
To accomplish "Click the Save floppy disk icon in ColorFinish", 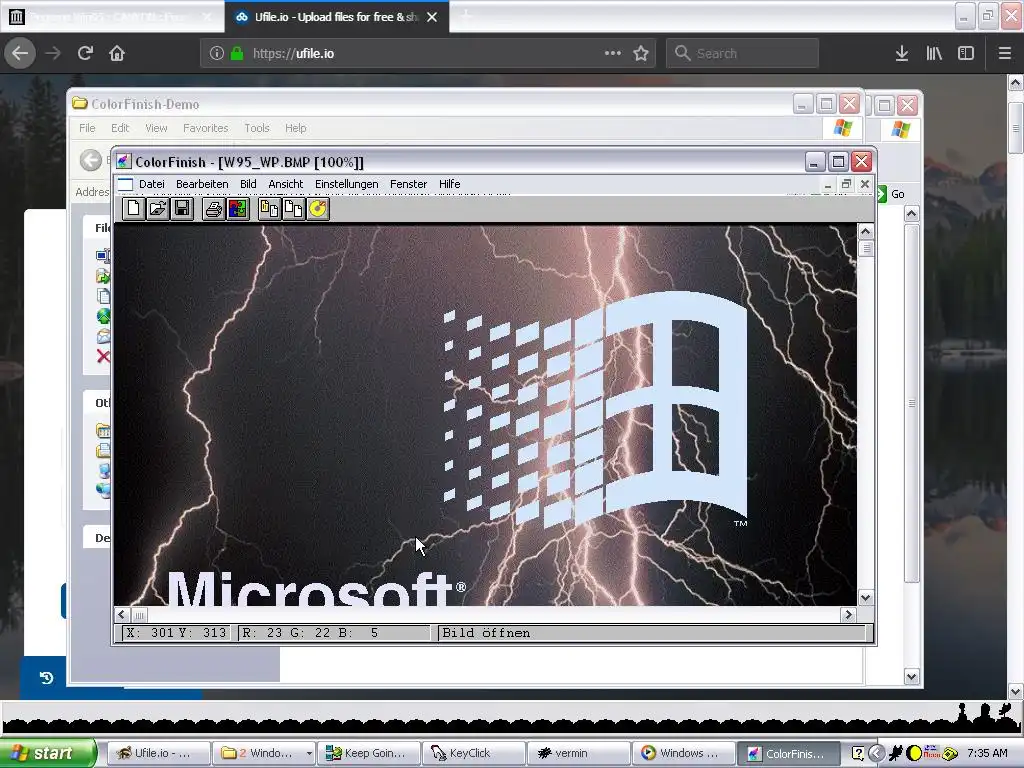I will pos(182,209).
